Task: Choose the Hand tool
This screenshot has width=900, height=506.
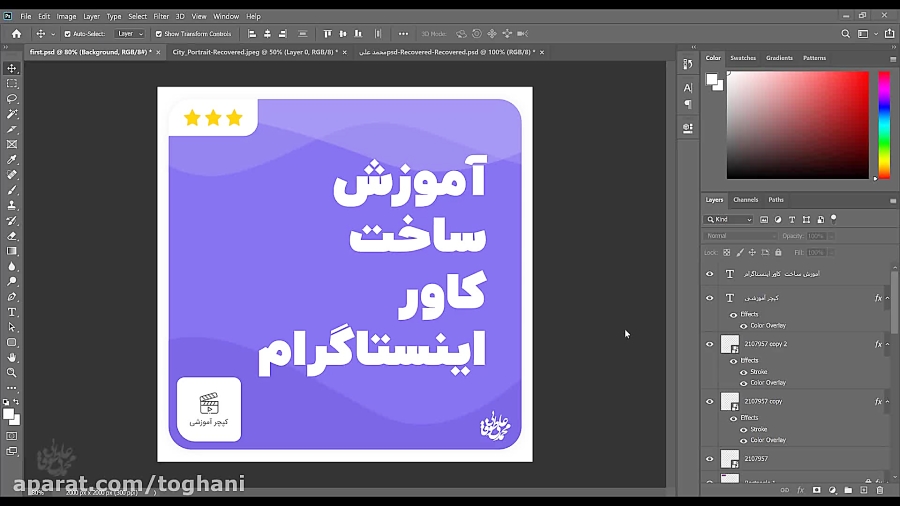Action: tap(12, 357)
